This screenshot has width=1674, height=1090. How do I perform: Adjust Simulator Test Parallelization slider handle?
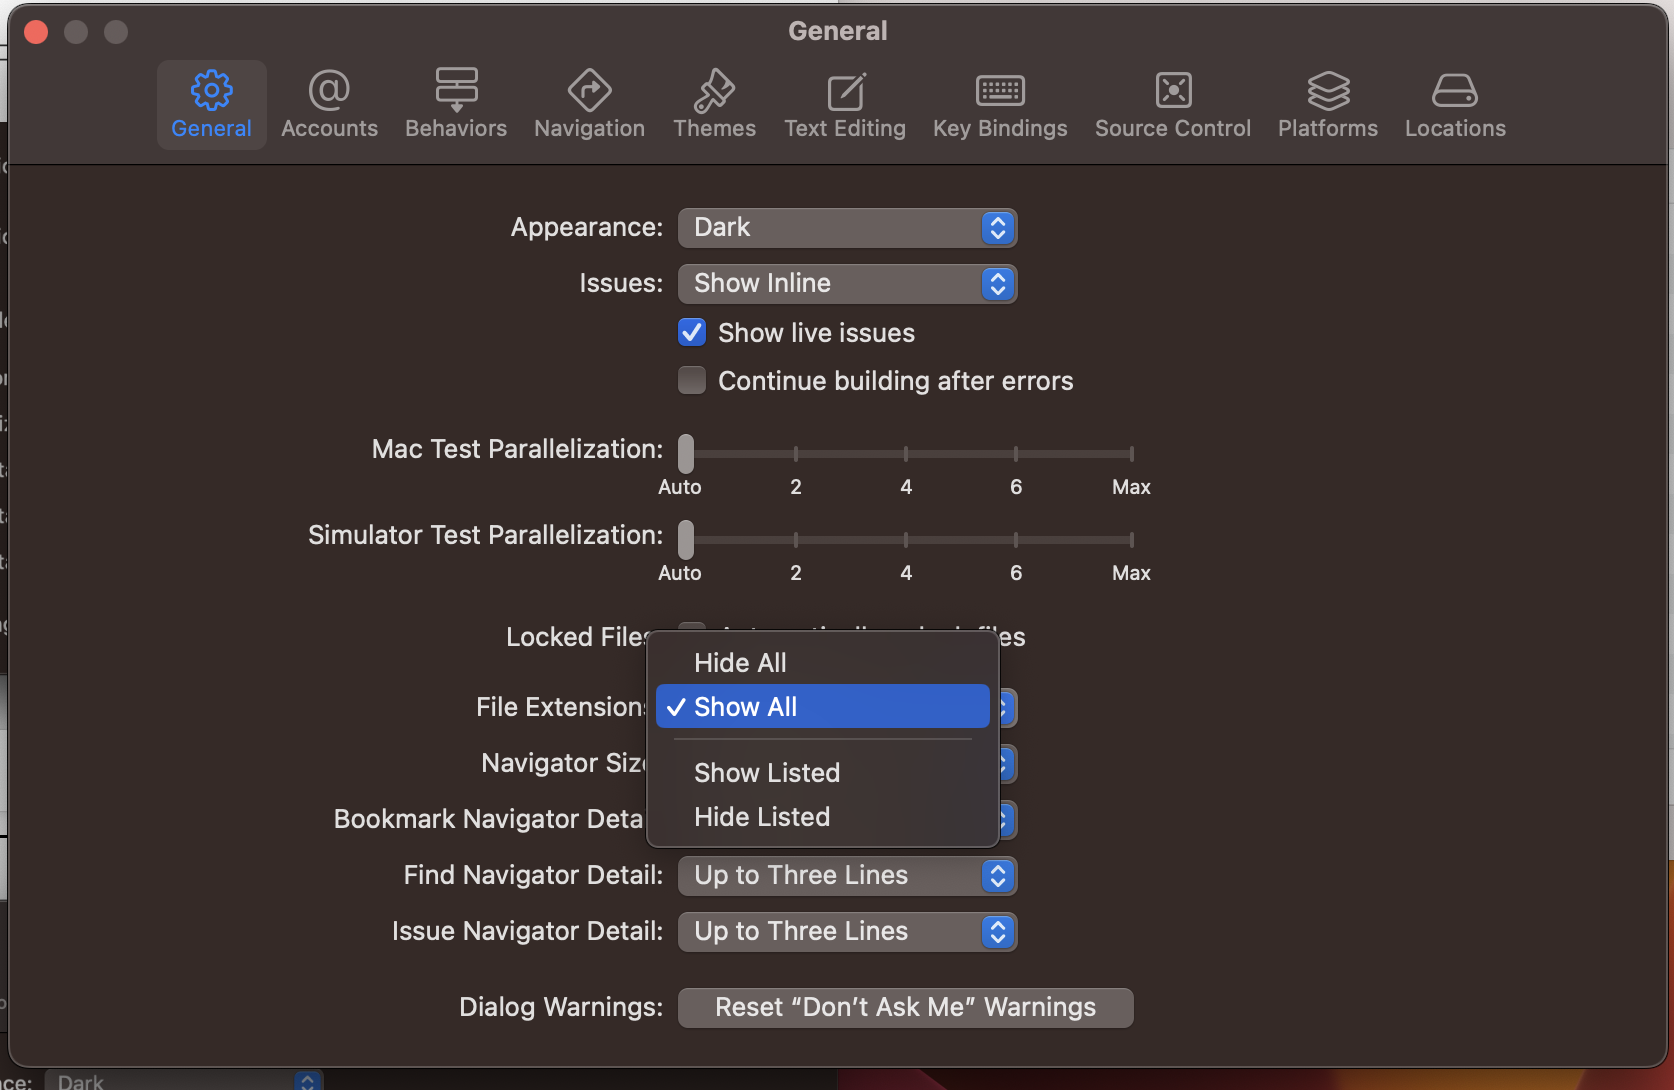click(686, 539)
